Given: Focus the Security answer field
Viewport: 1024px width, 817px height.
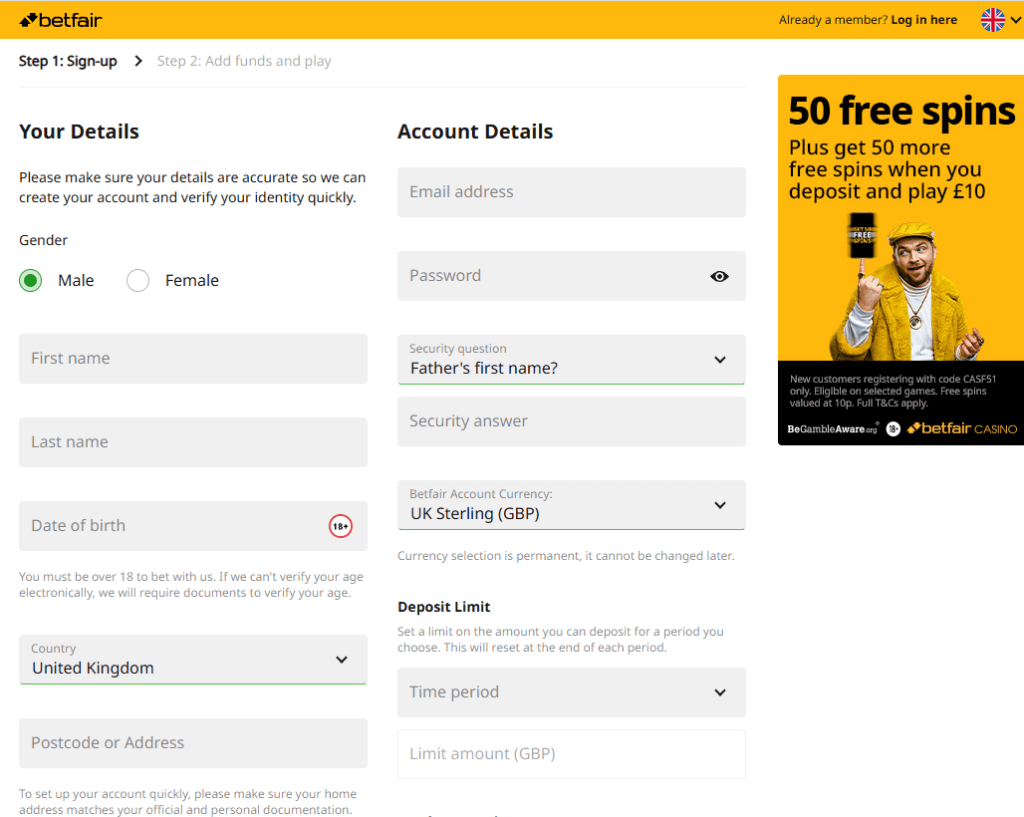Looking at the screenshot, I should click(x=571, y=421).
